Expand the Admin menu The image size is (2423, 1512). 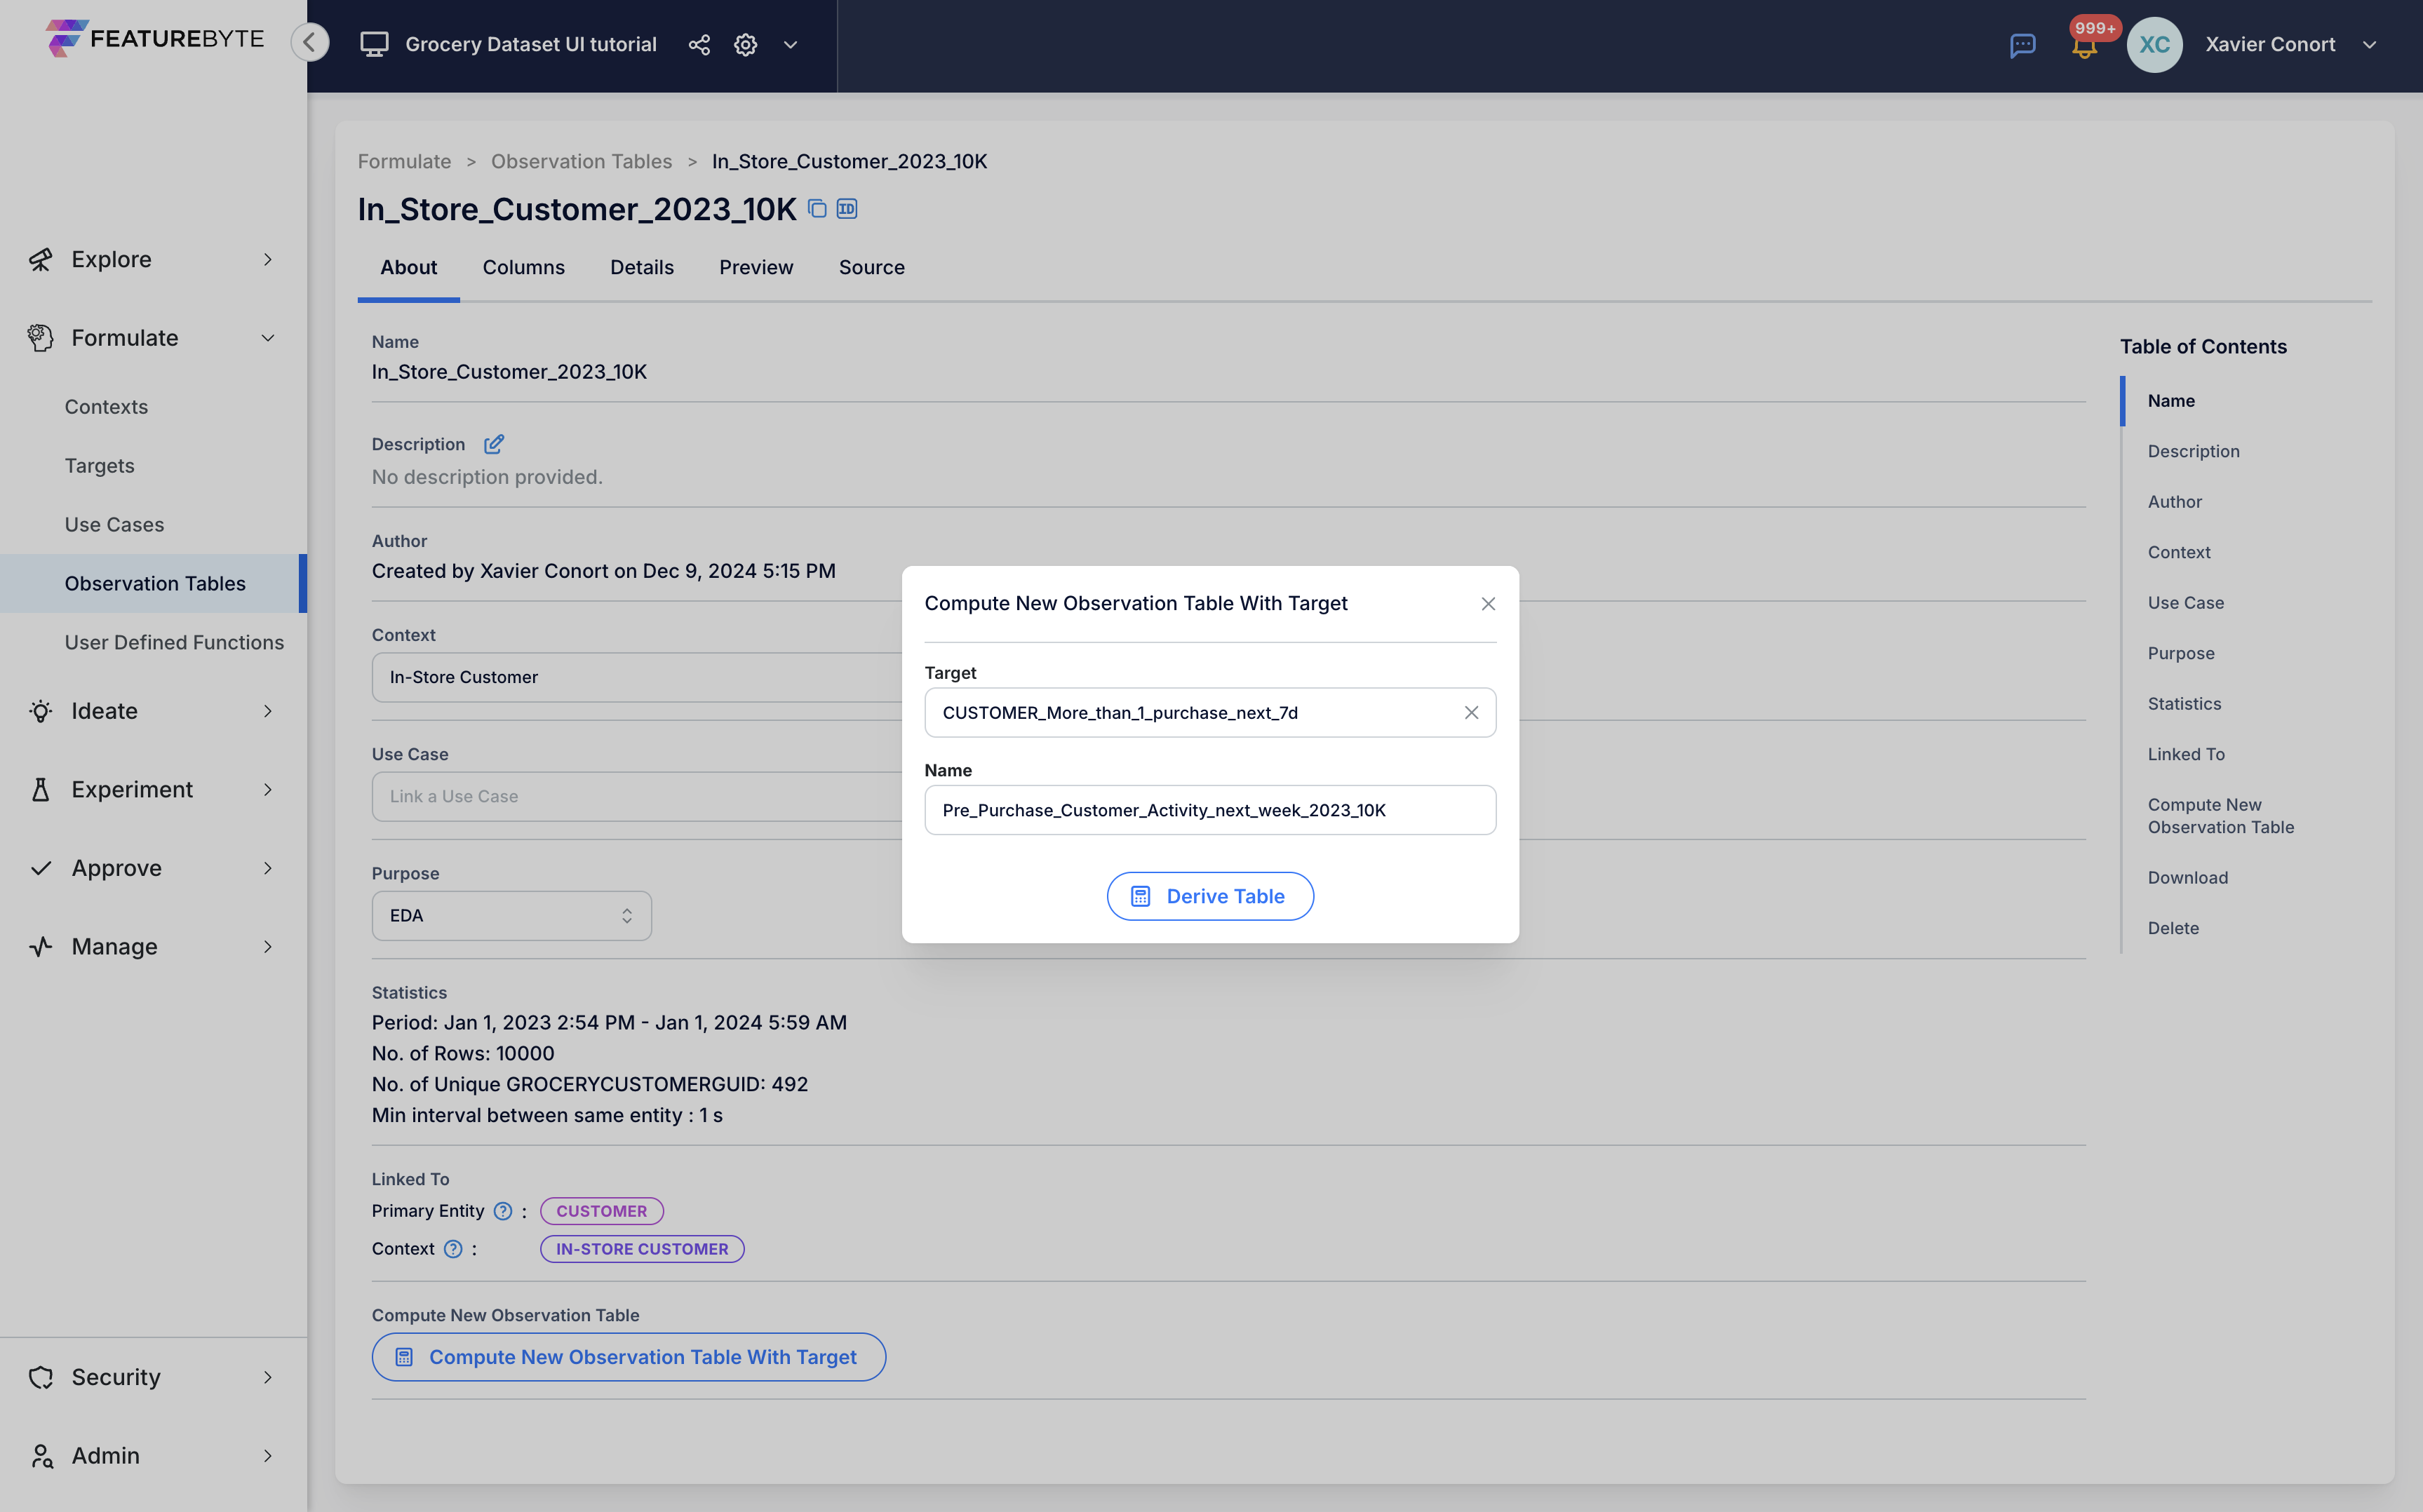153,1455
